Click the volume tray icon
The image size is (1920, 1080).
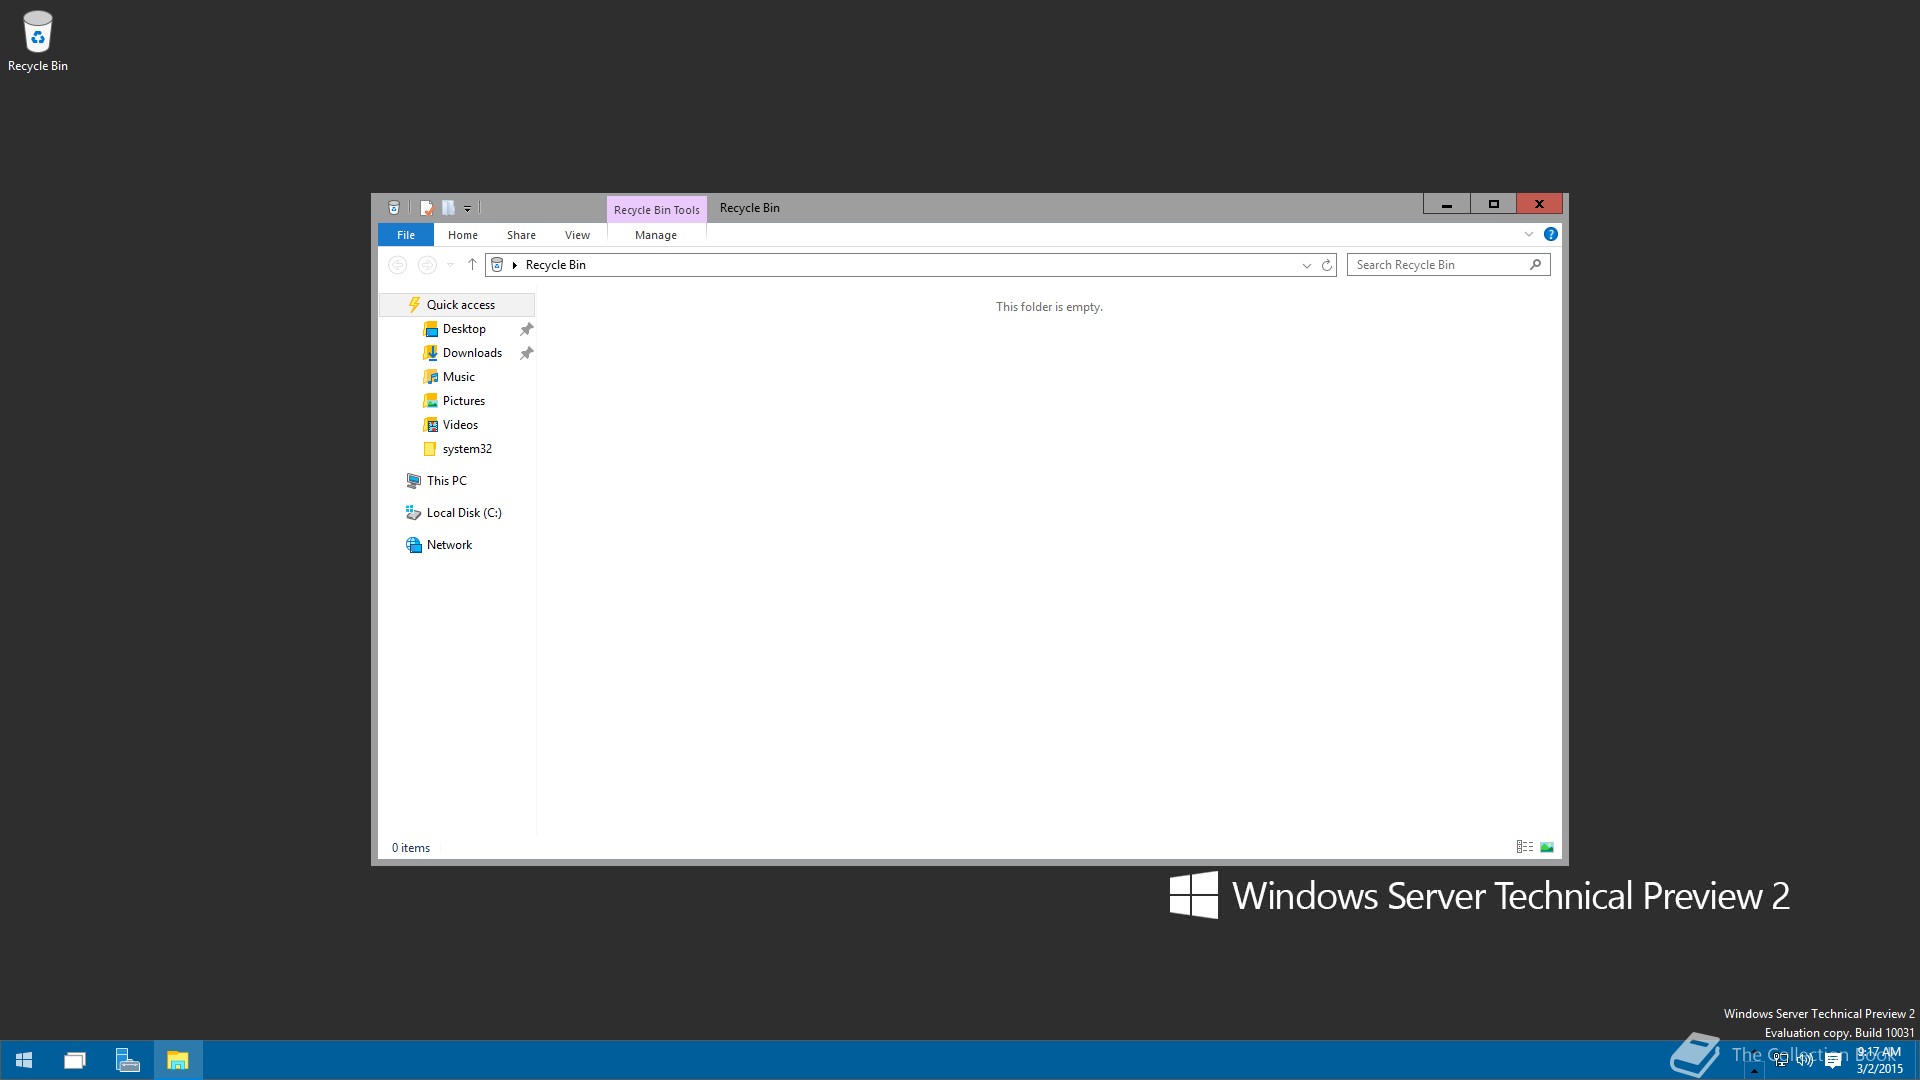[x=1805, y=1060]
